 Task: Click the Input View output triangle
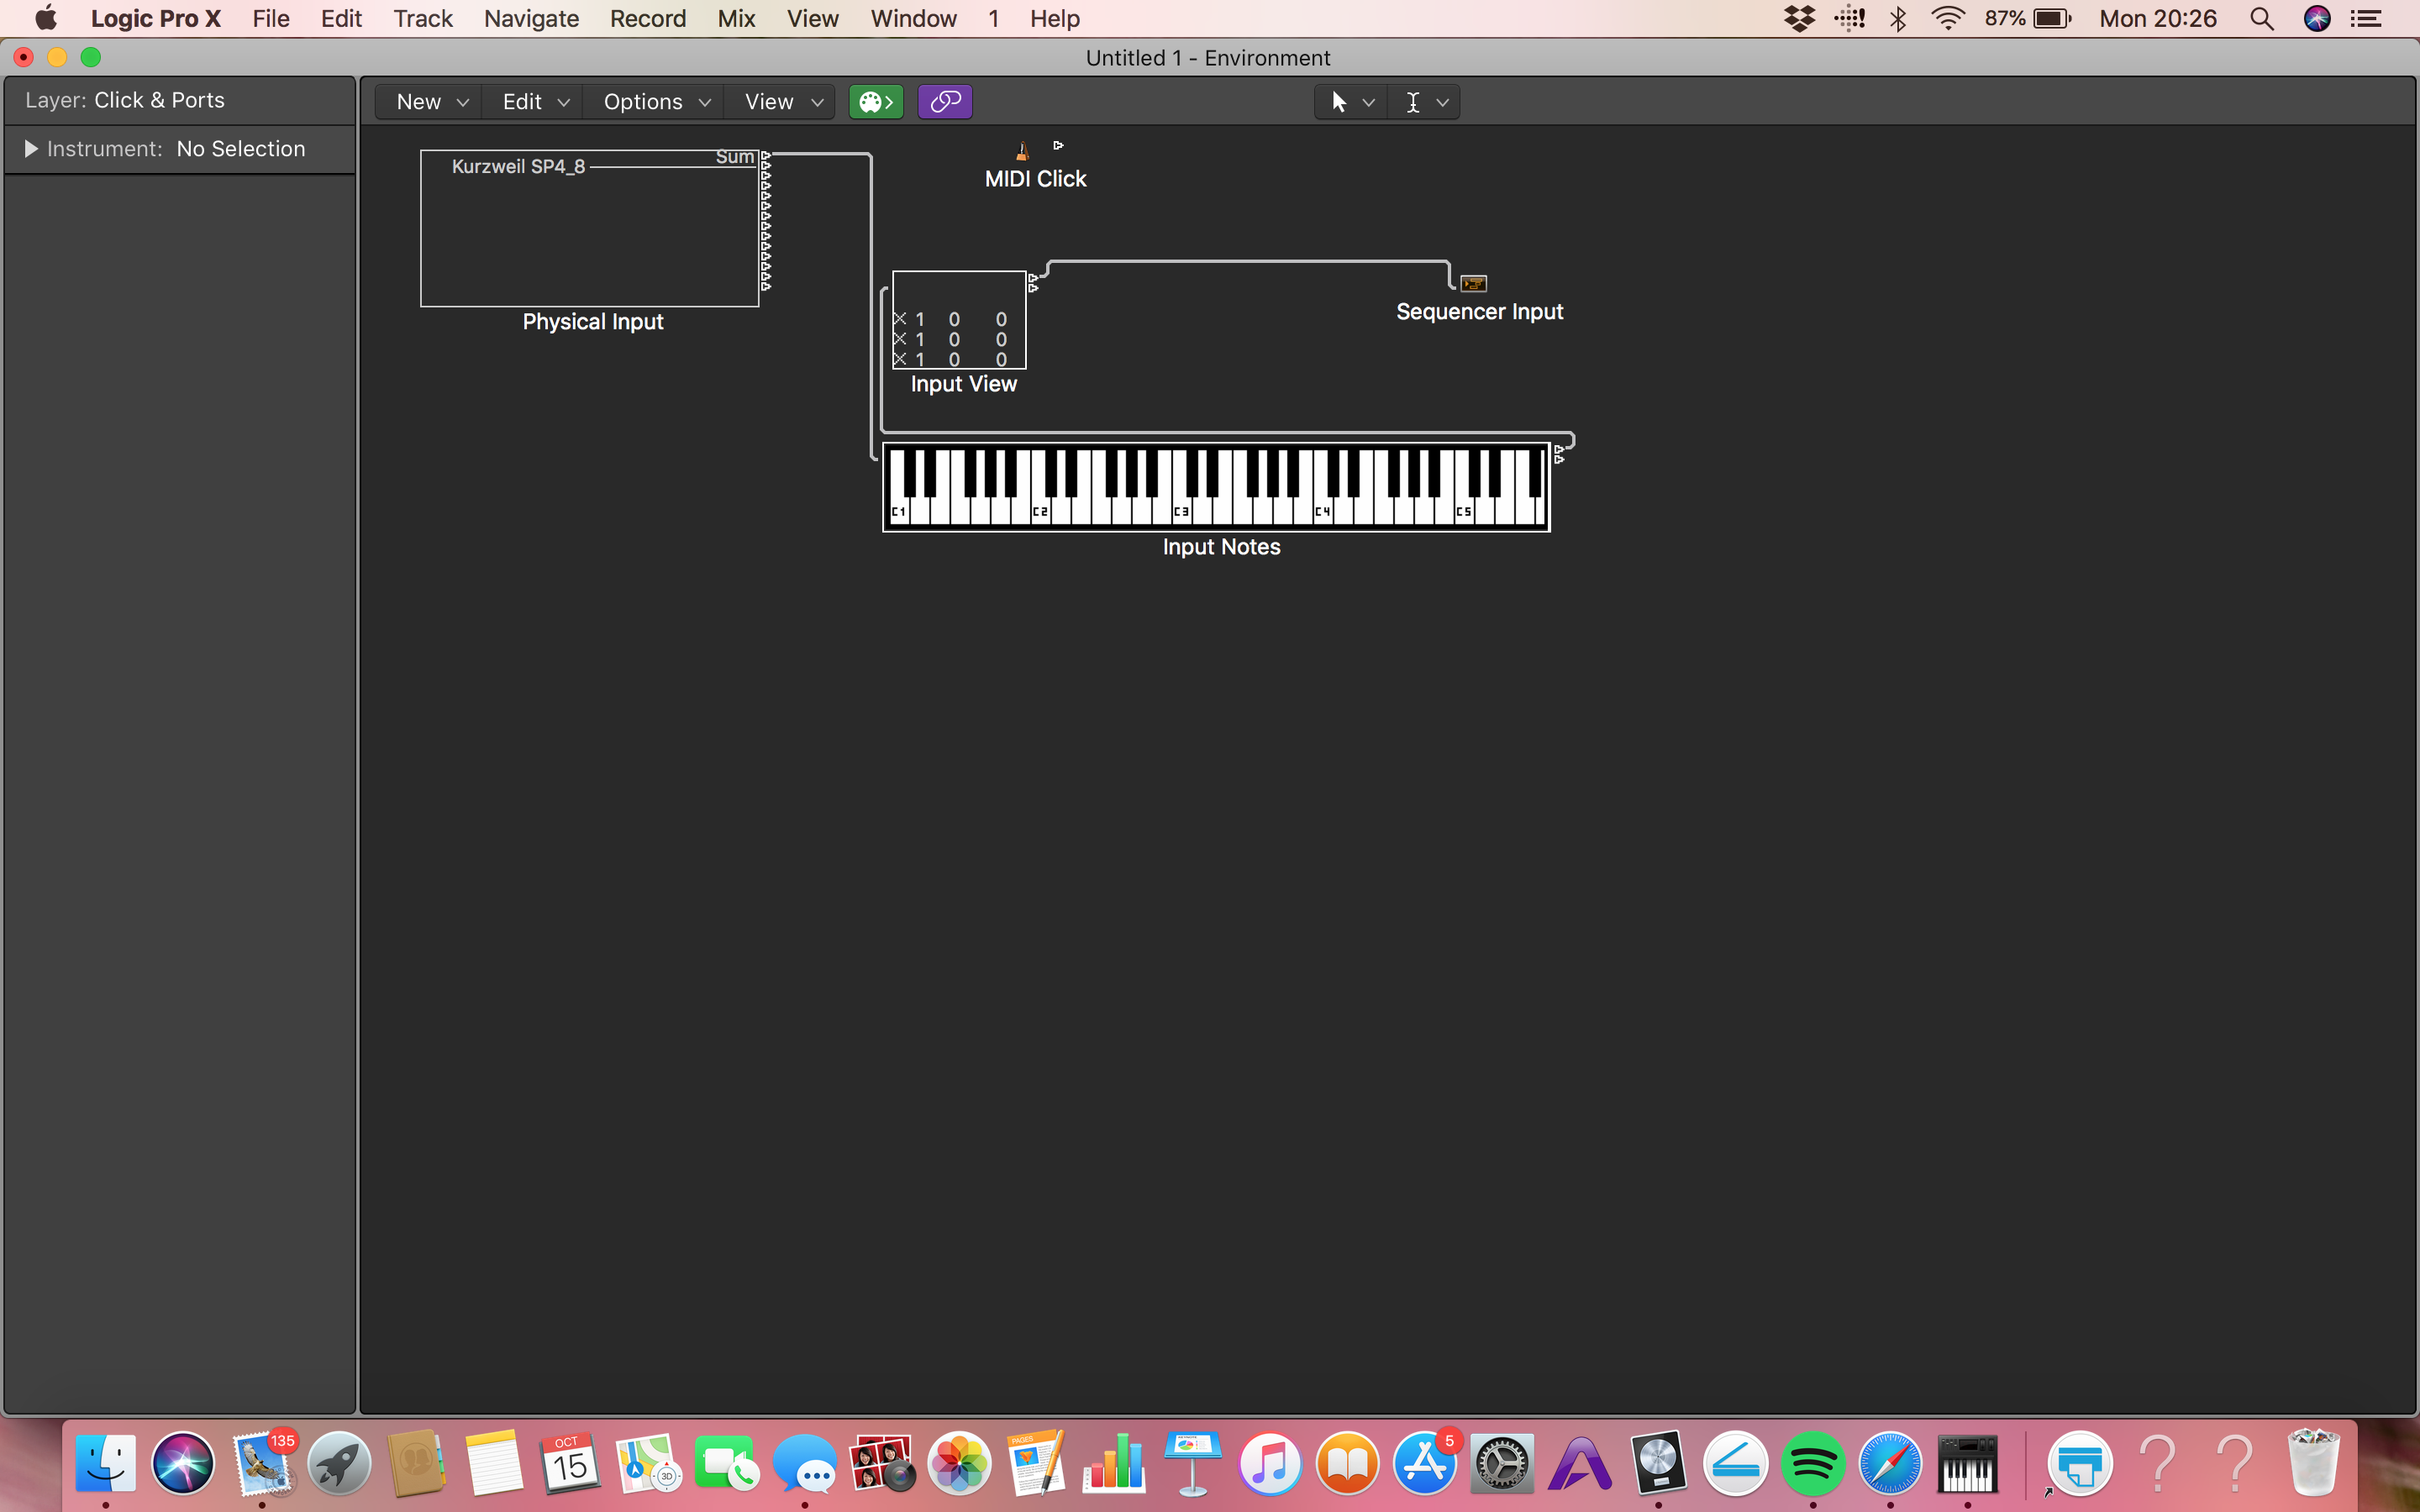tap(1033, 279)
